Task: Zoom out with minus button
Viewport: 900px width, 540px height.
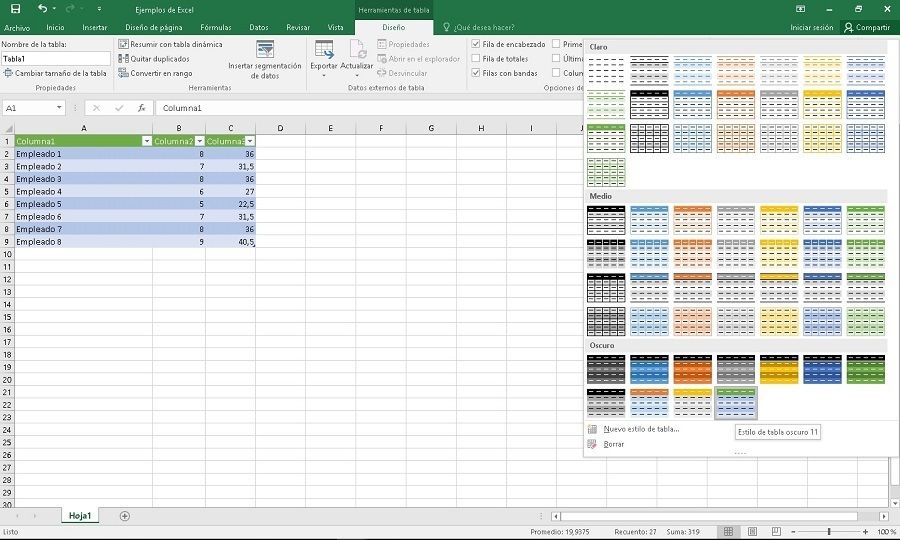Action: pyautogui.click(x=793, y=532)
